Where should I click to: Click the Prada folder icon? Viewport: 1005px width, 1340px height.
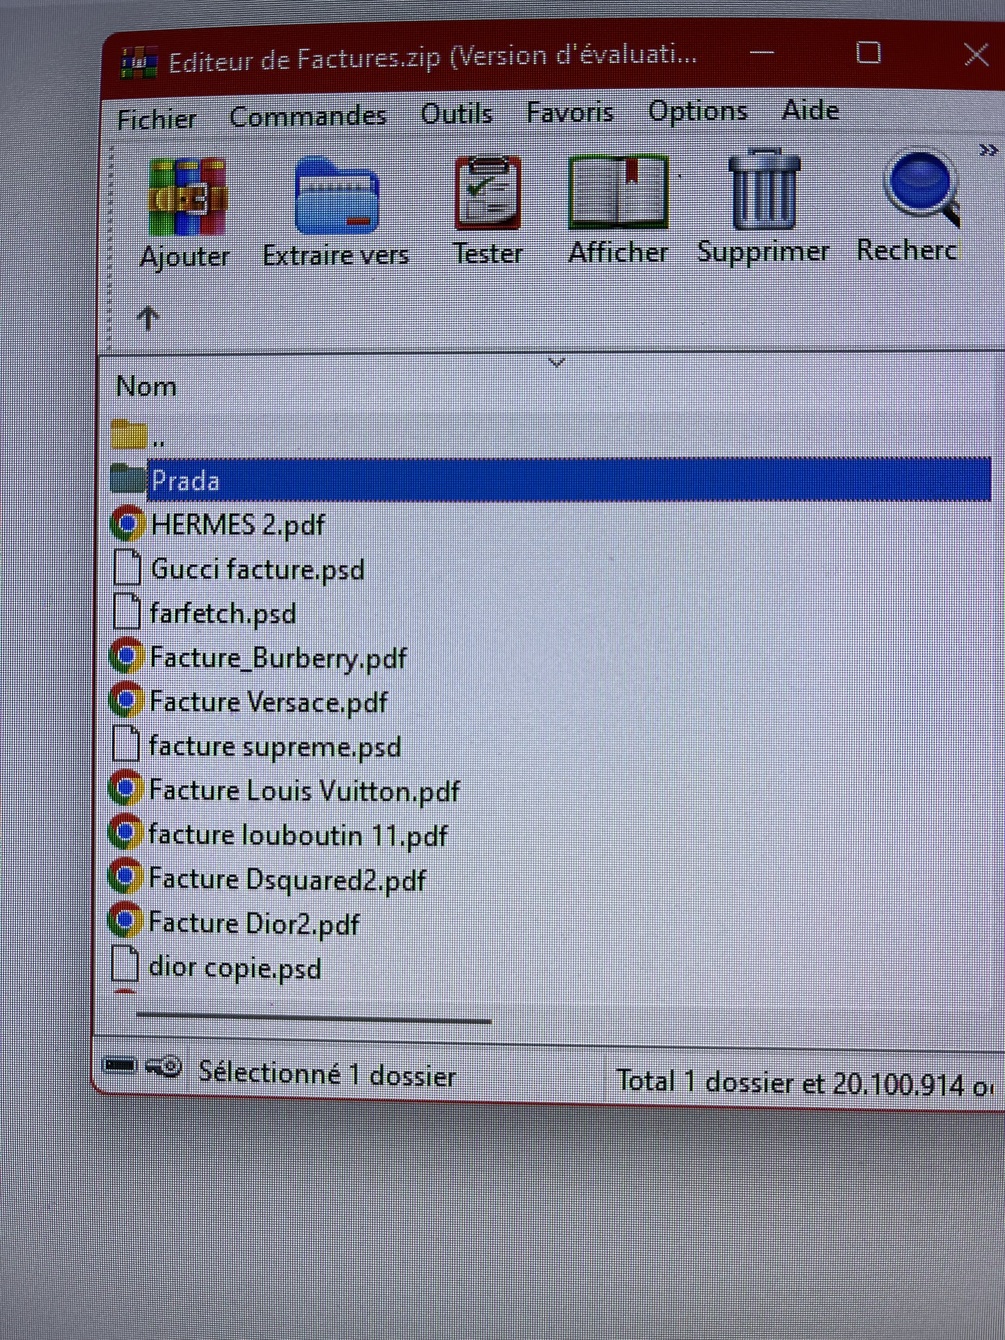pos(128,479)
